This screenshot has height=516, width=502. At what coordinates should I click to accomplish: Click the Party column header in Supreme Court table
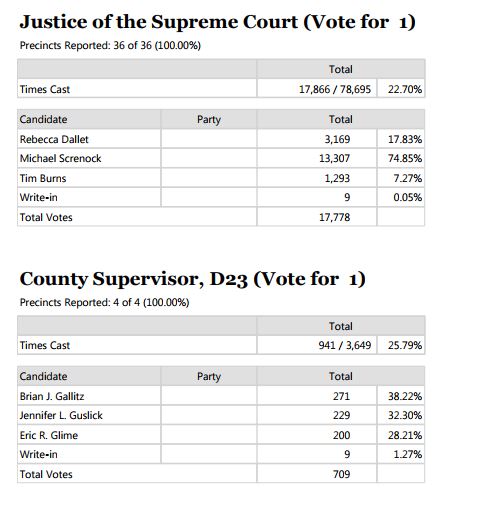click(209, 119)
